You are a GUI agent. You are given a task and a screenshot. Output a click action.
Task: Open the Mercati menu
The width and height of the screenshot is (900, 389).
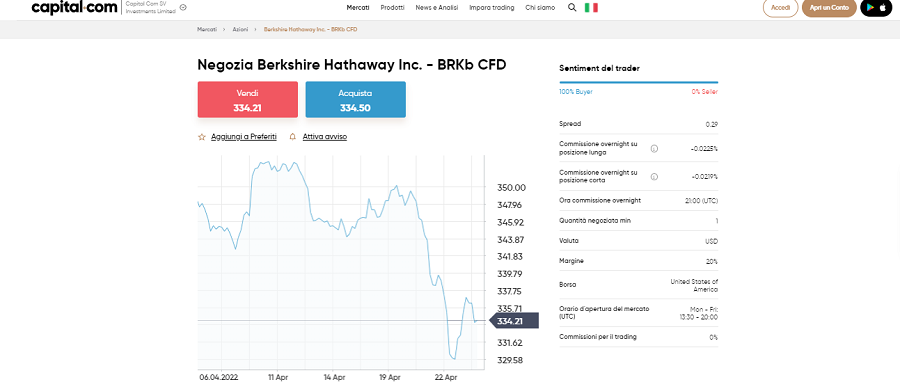[x=358, y=7]
